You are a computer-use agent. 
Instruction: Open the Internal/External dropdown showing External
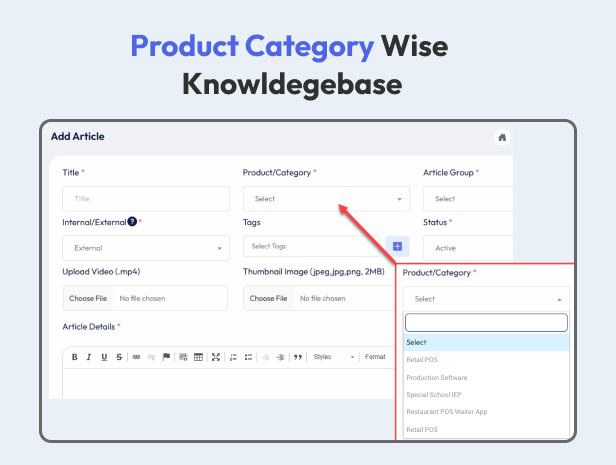click(x=145, y=248)
